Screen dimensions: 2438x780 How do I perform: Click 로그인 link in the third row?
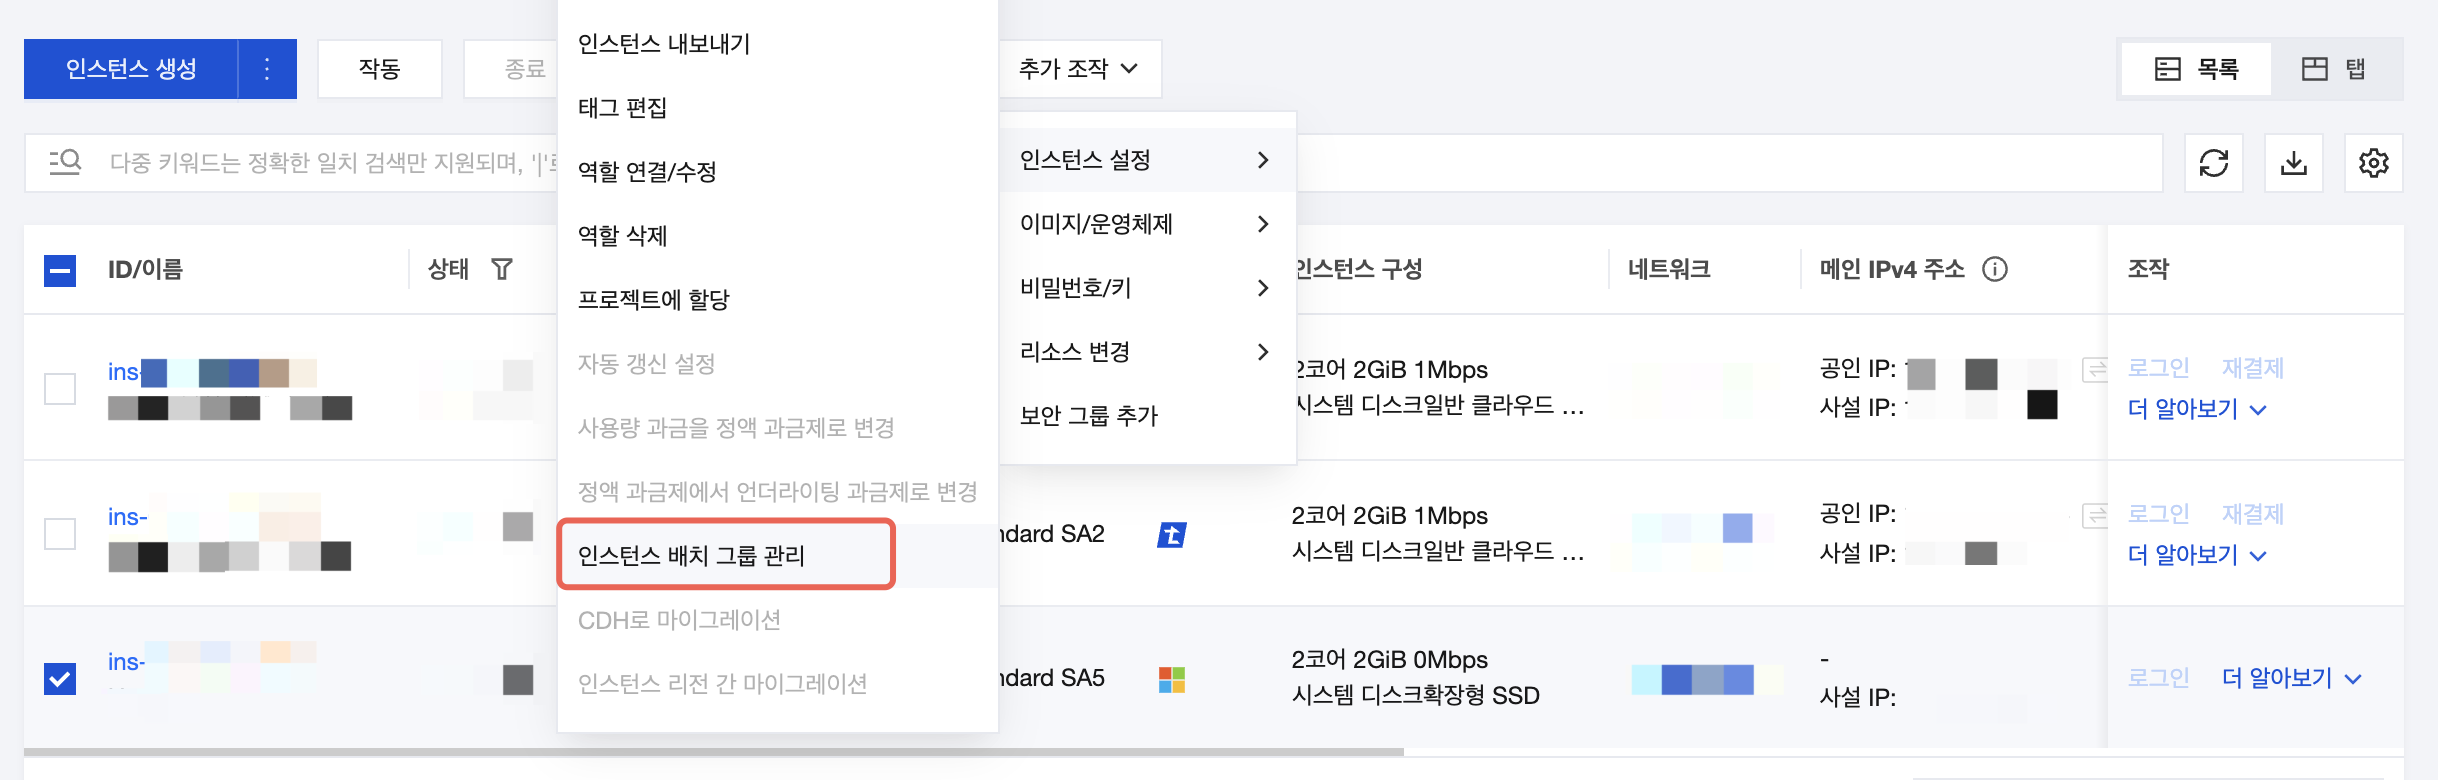pos(2158,678)
